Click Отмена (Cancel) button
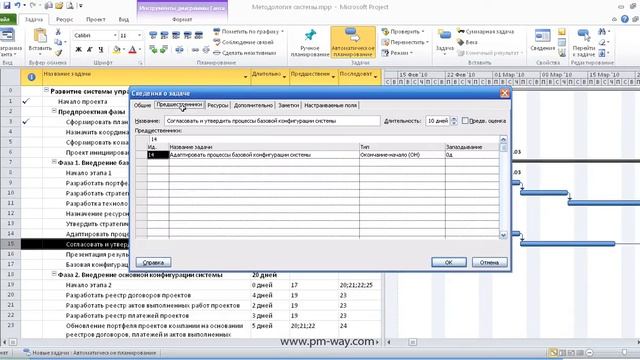Image resolution: width=640 pixels, height=360 pixels. coord(489,262)
